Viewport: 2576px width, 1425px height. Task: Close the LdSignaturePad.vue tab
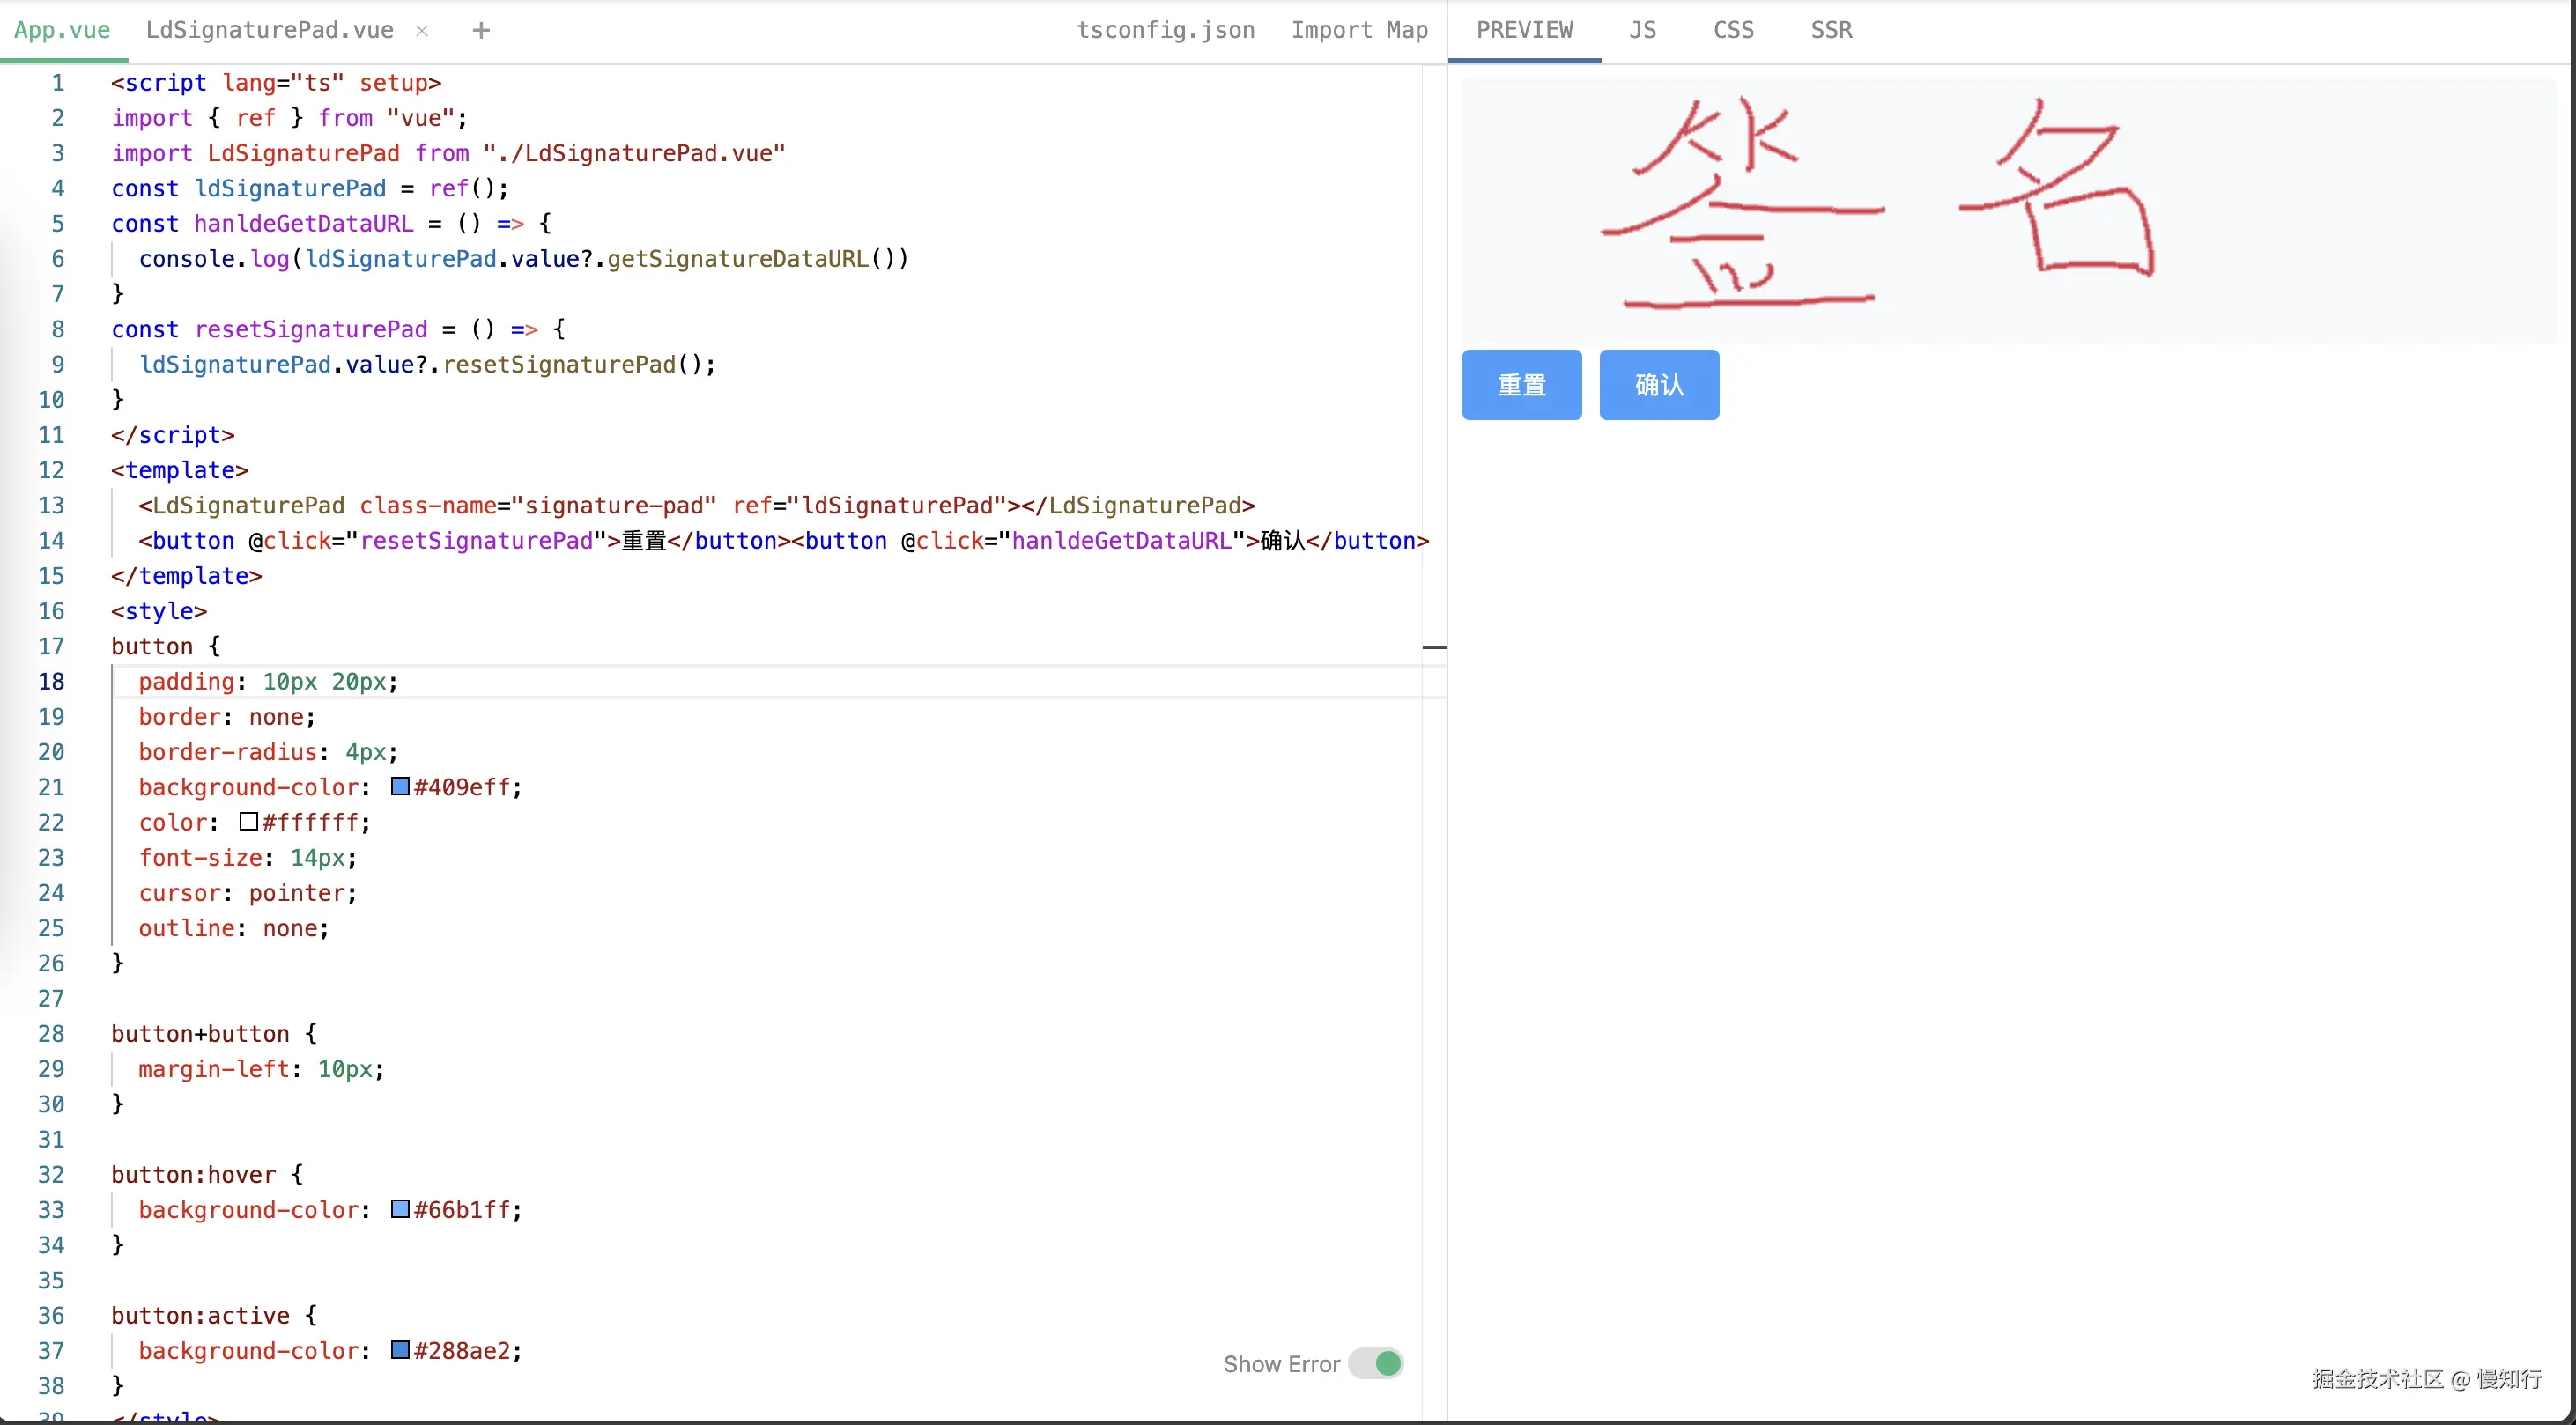[422, 31]
